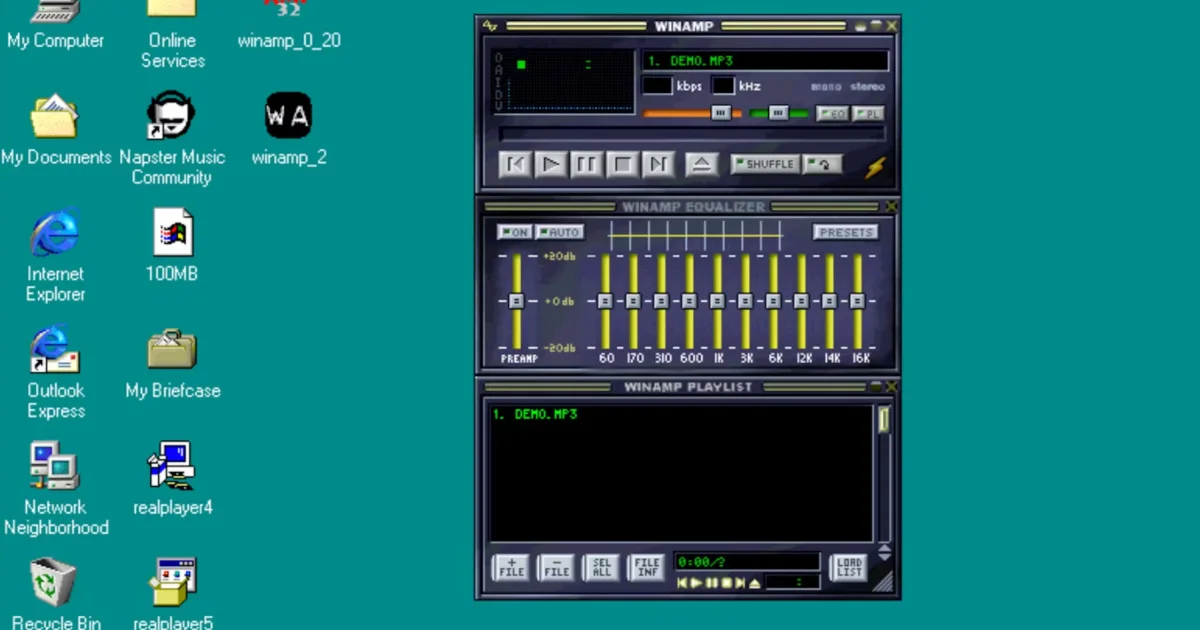Click the 3K equalizer band slider
This screenshot has height=630, width=1200.
coord(745,301)
